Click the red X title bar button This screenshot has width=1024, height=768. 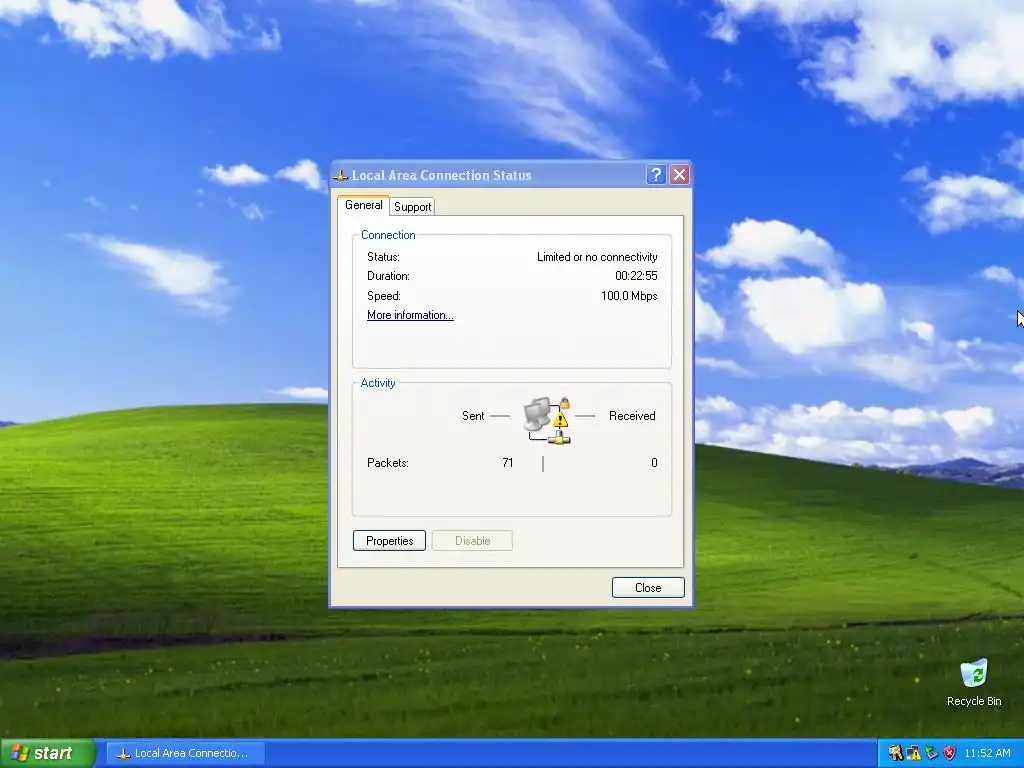pos(680,175)
